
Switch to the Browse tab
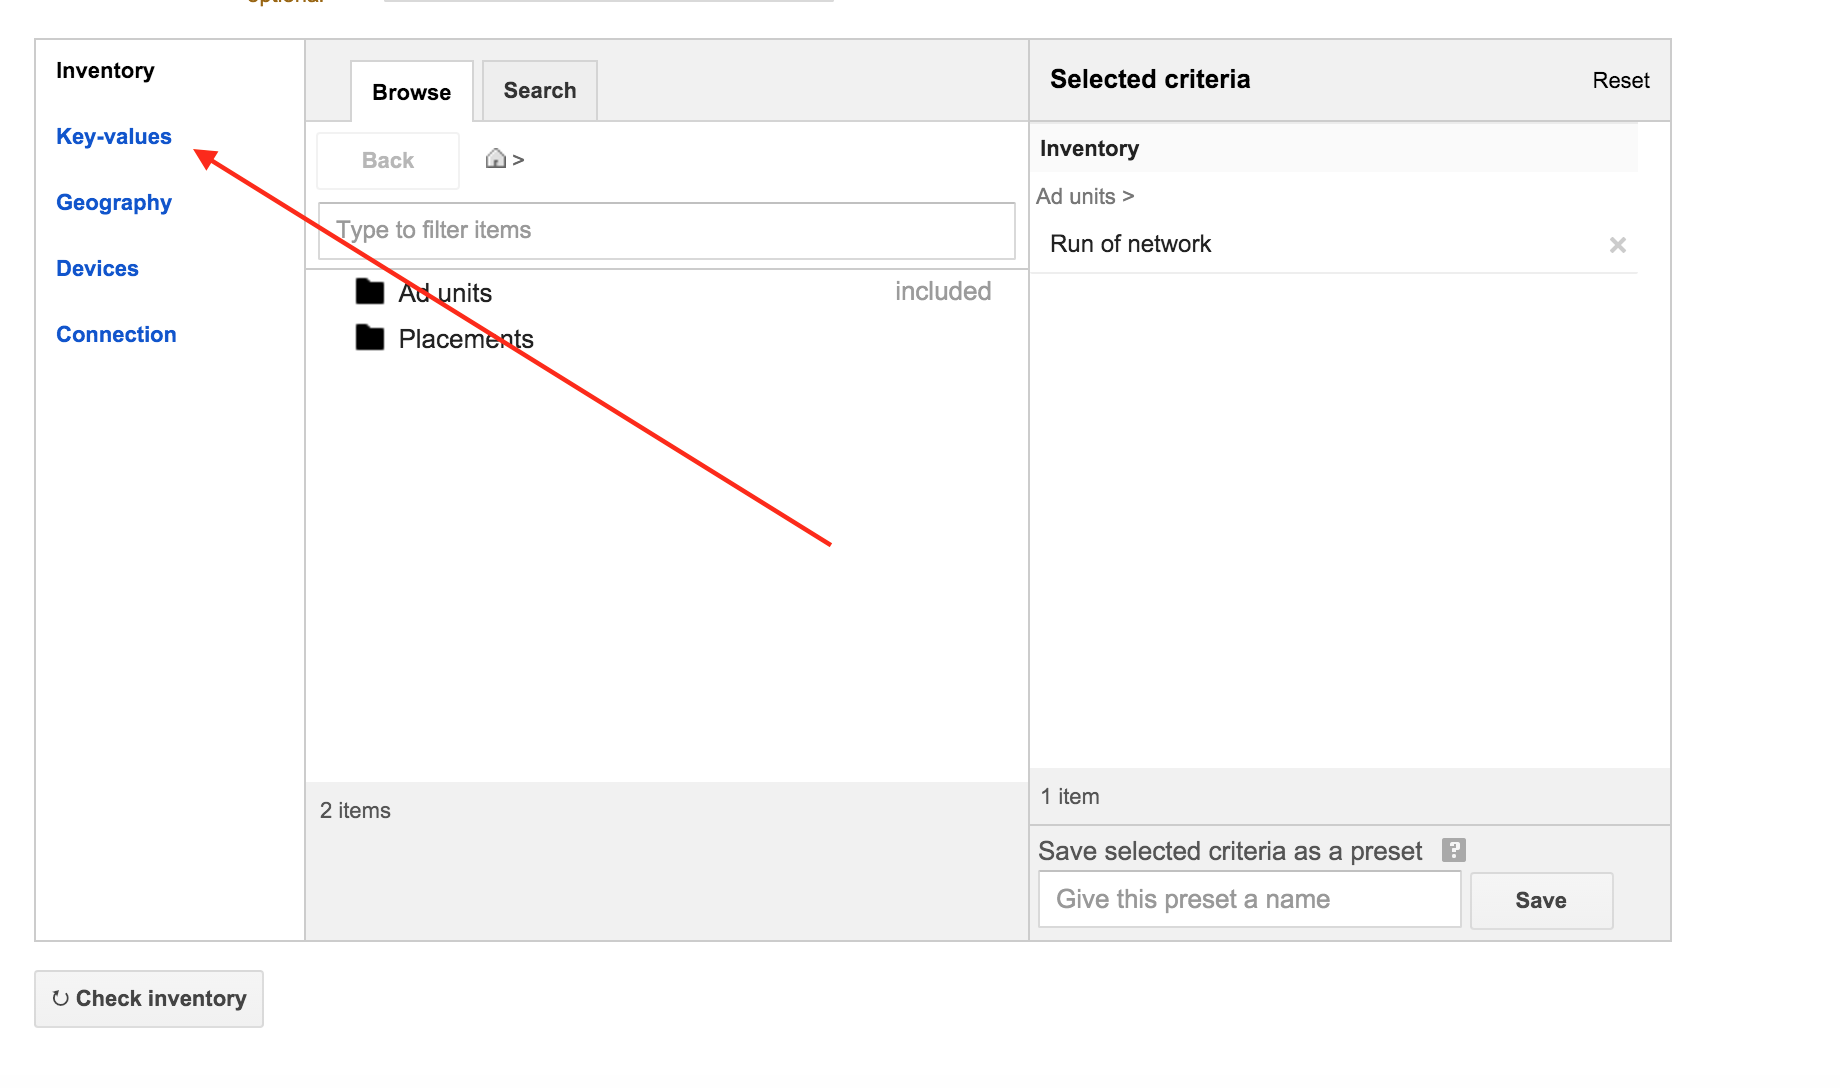click(411, 92)
